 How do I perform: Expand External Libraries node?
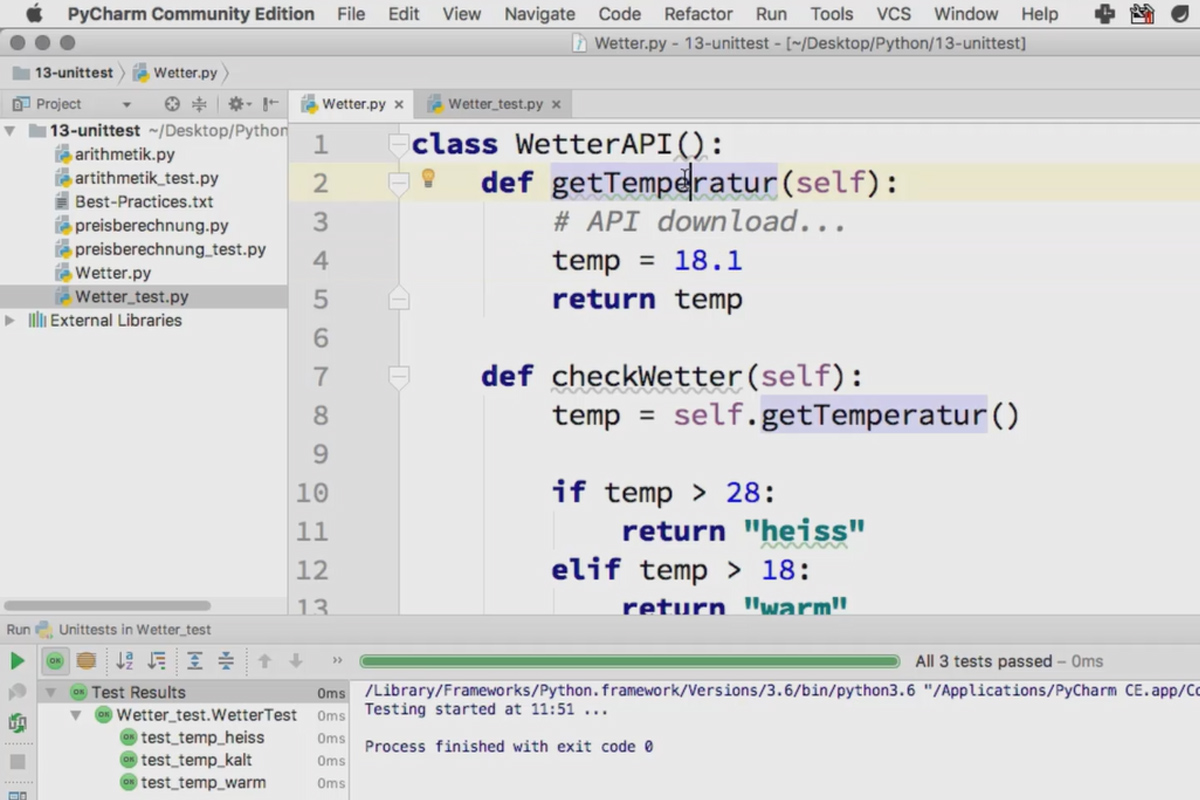click(10, 321)
